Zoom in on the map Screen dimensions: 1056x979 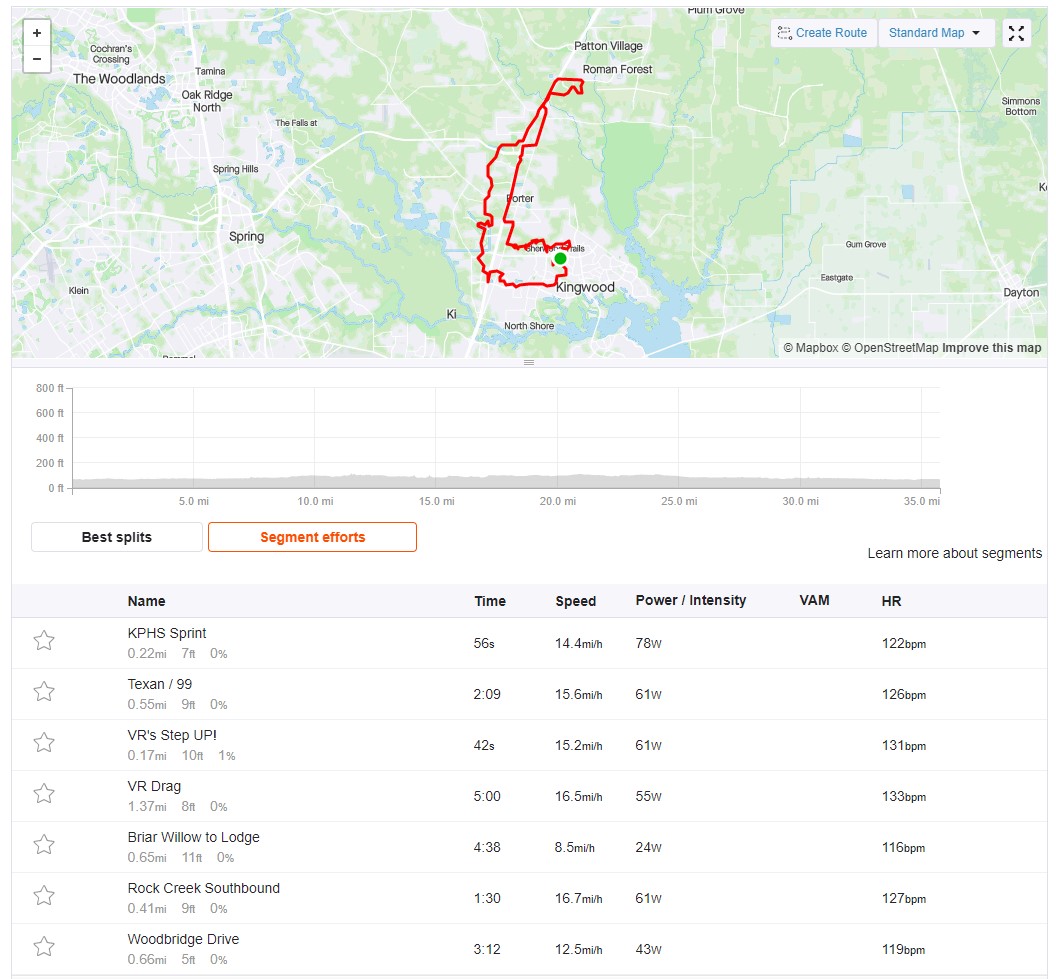[x=37, y=33]
